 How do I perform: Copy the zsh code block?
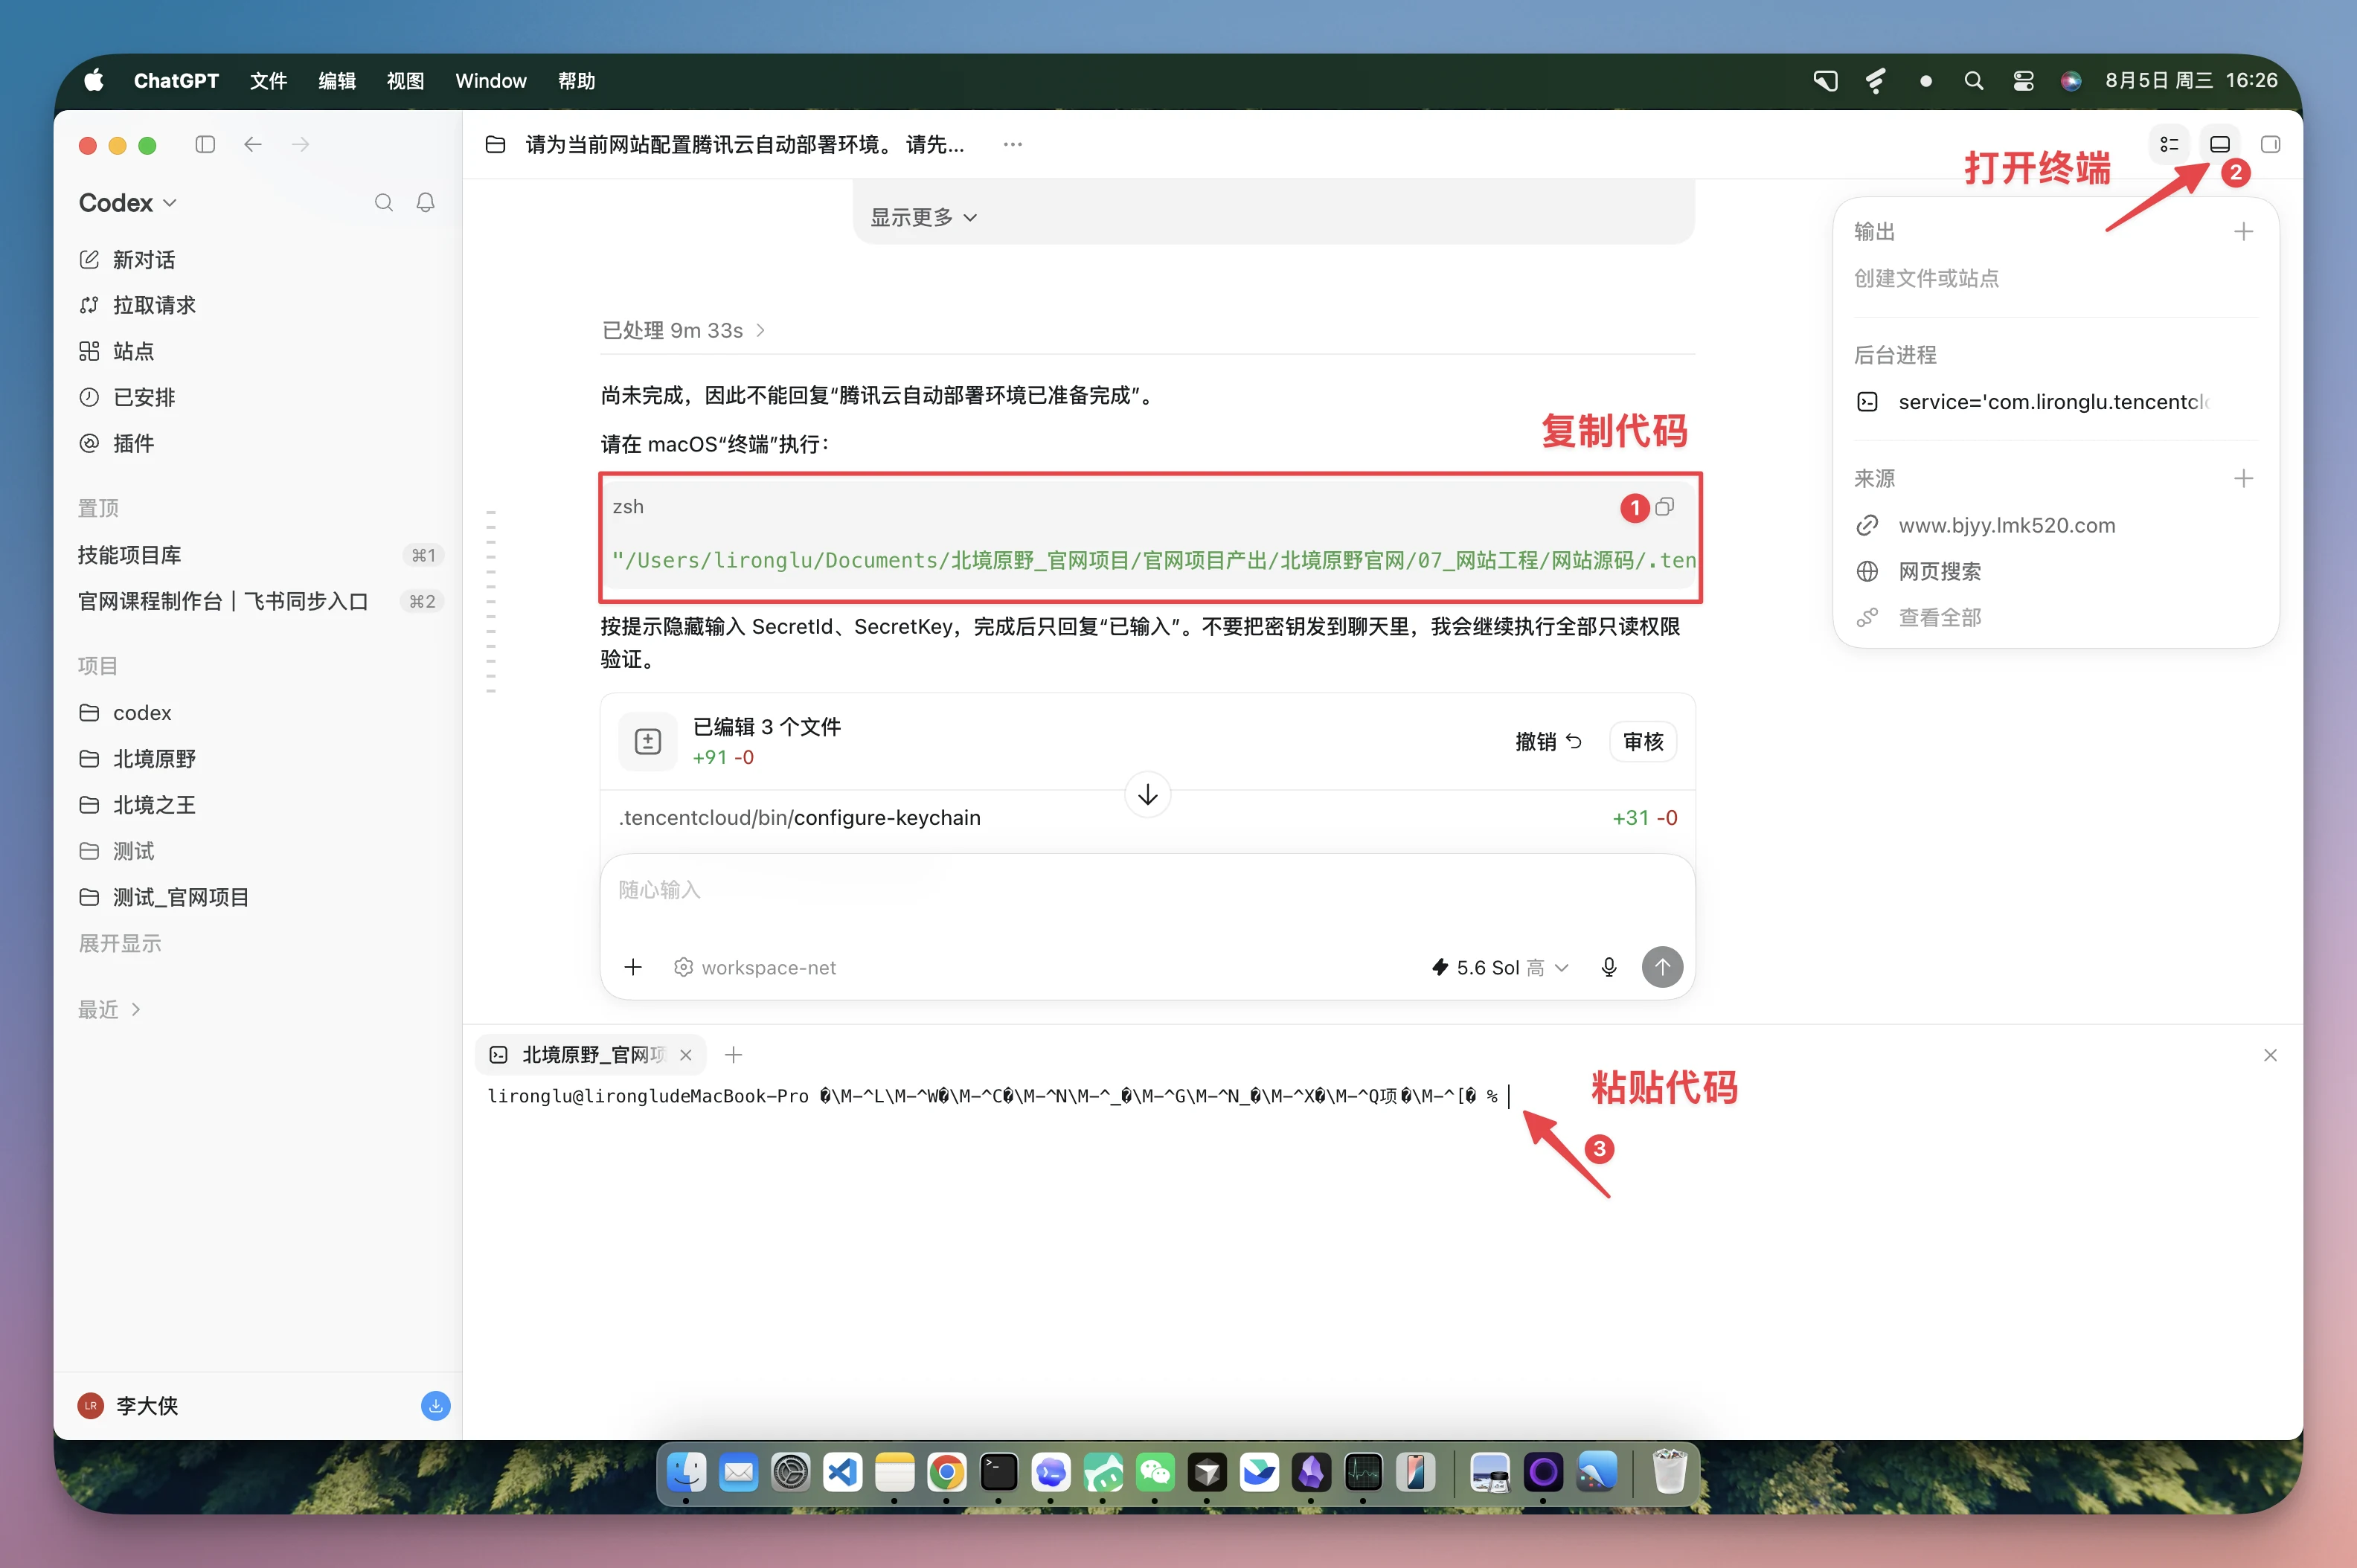click(1665, 507)
